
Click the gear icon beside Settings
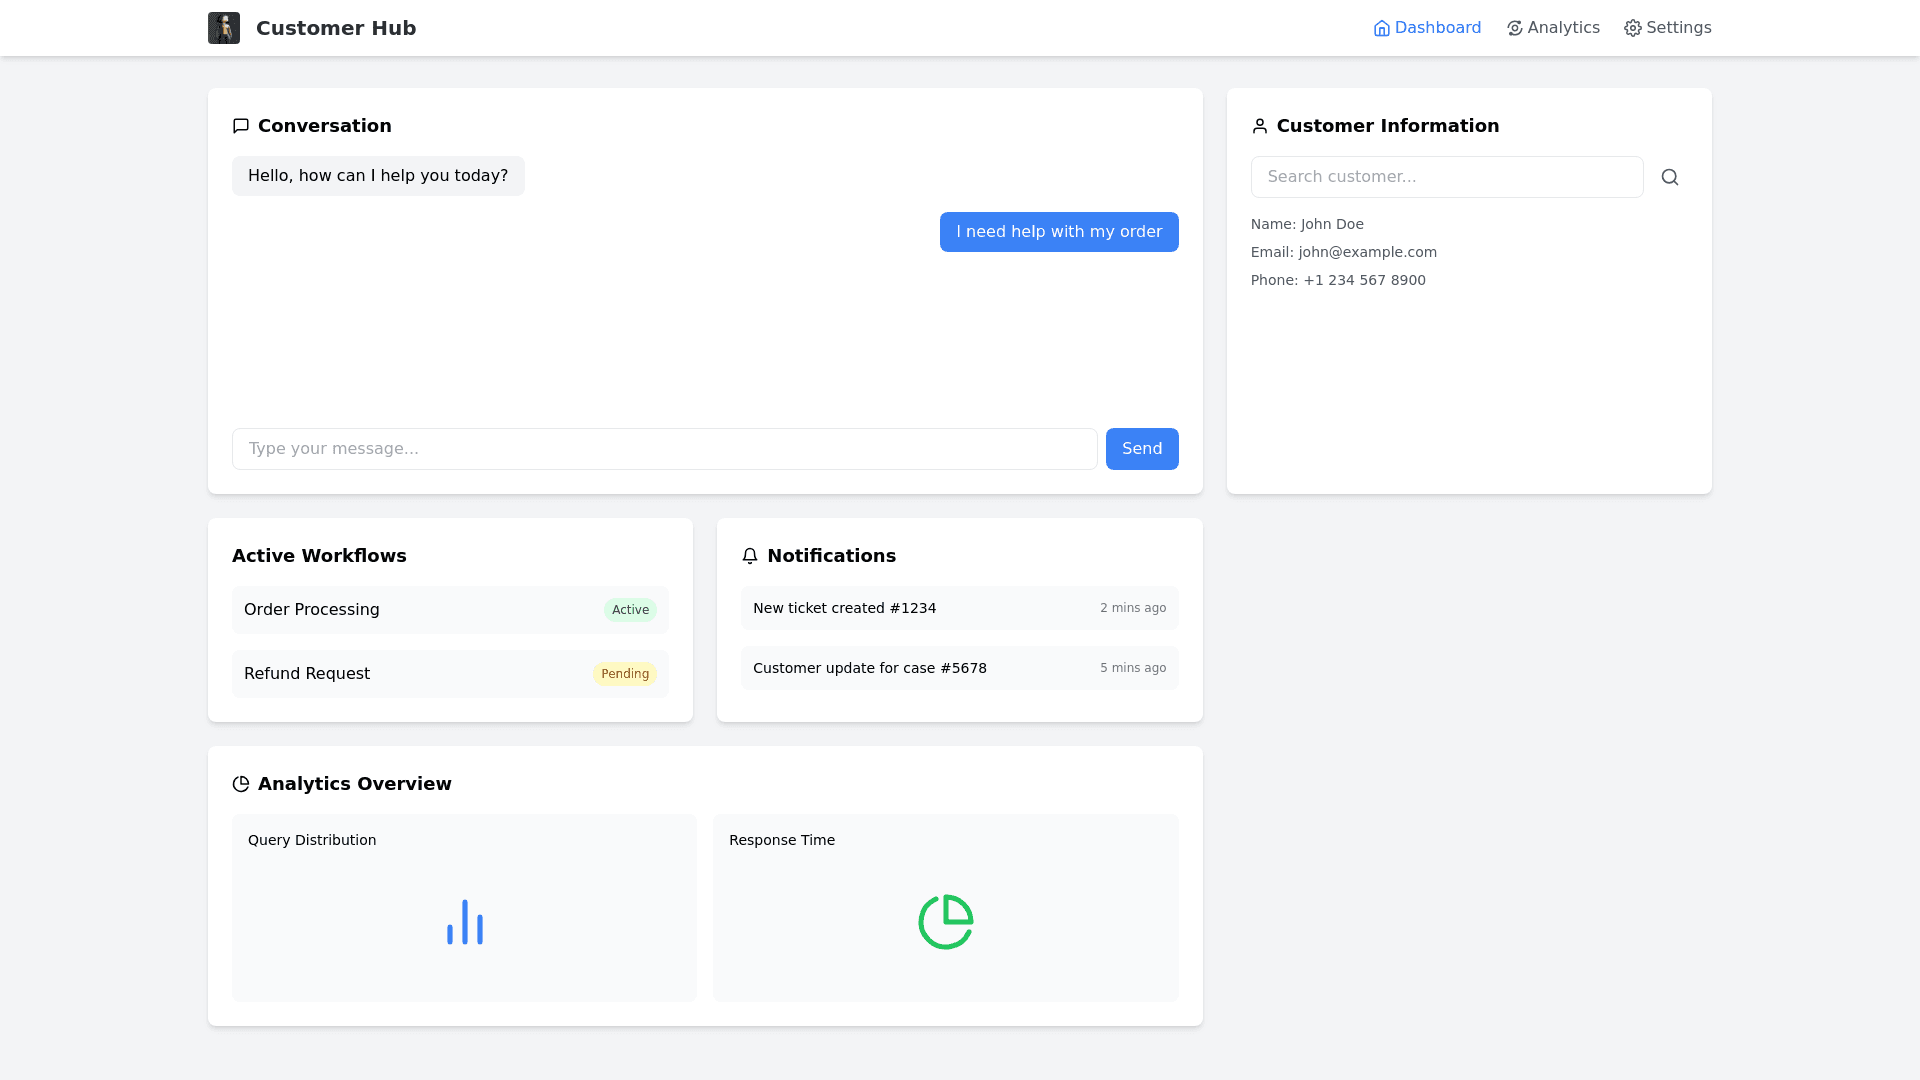click(x=1632, y=28)
